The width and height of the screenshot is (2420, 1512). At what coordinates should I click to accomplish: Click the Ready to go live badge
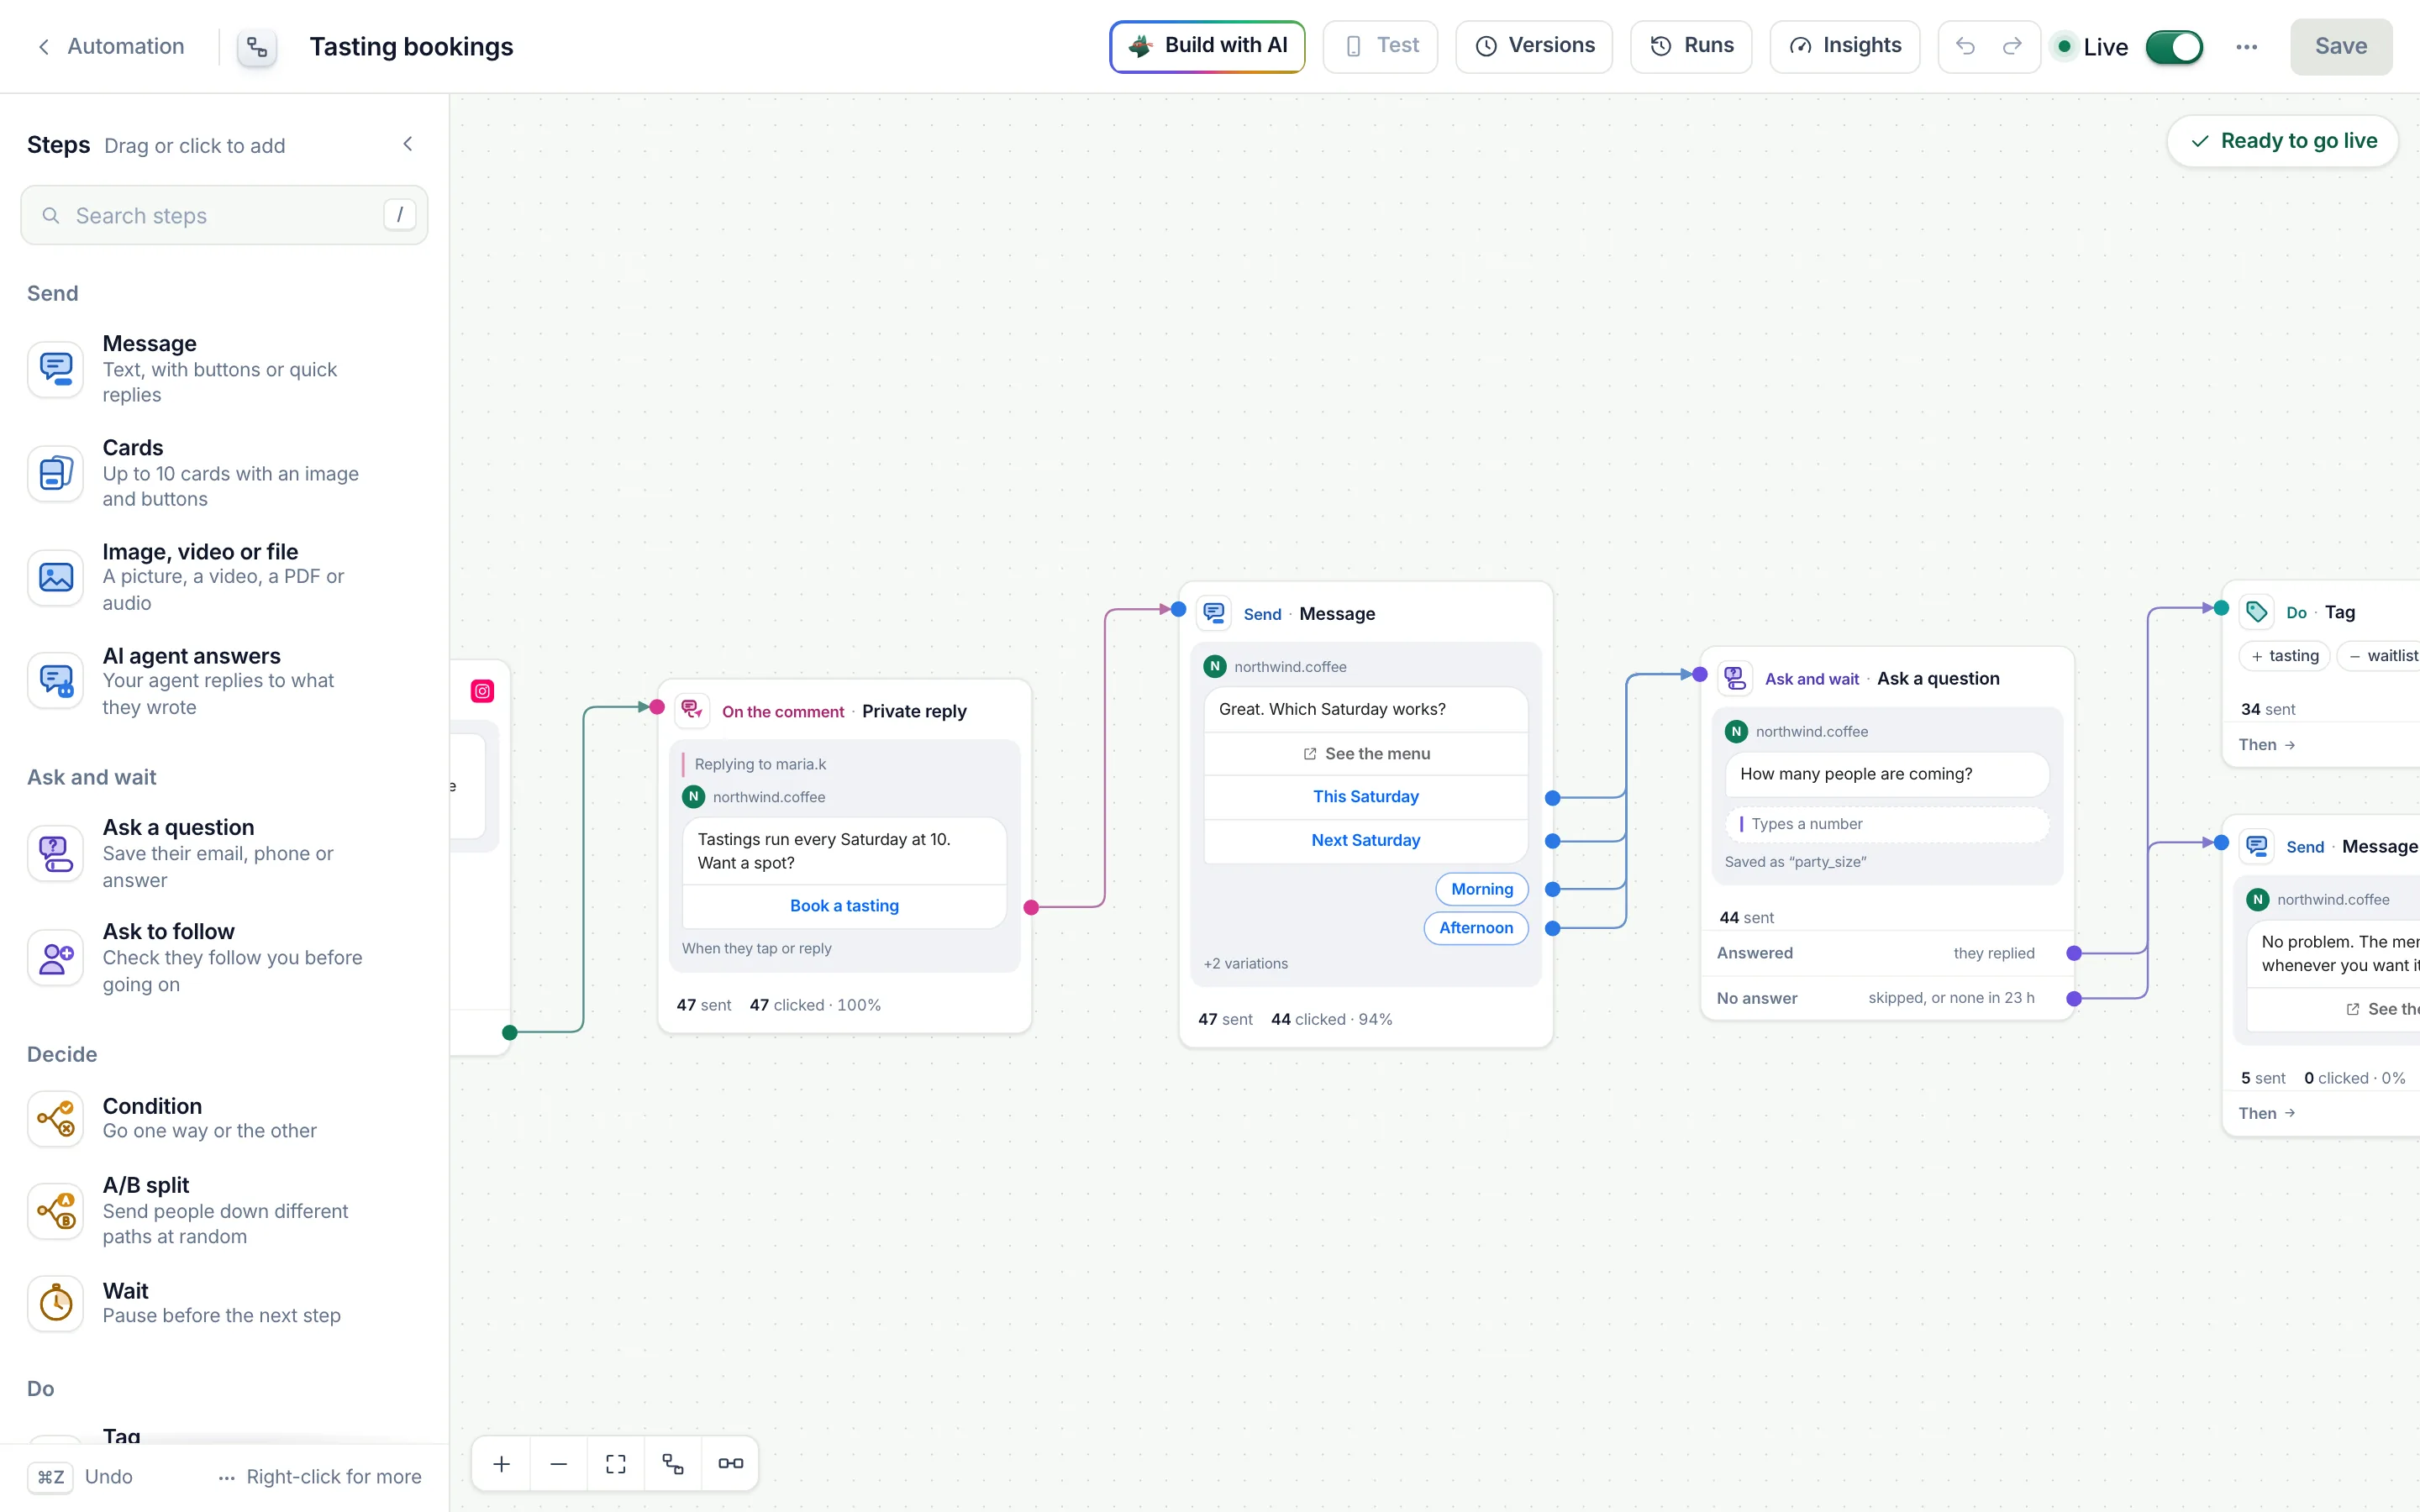(2283, 141)
